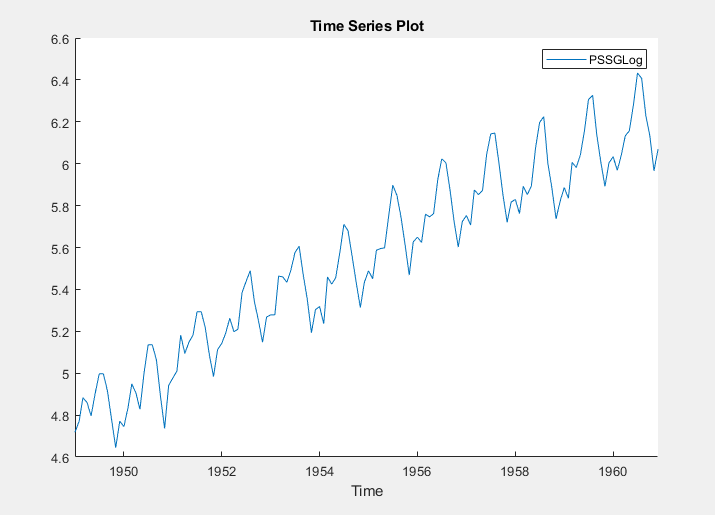Select the 1958 x-axis tick label

point(515,471)
